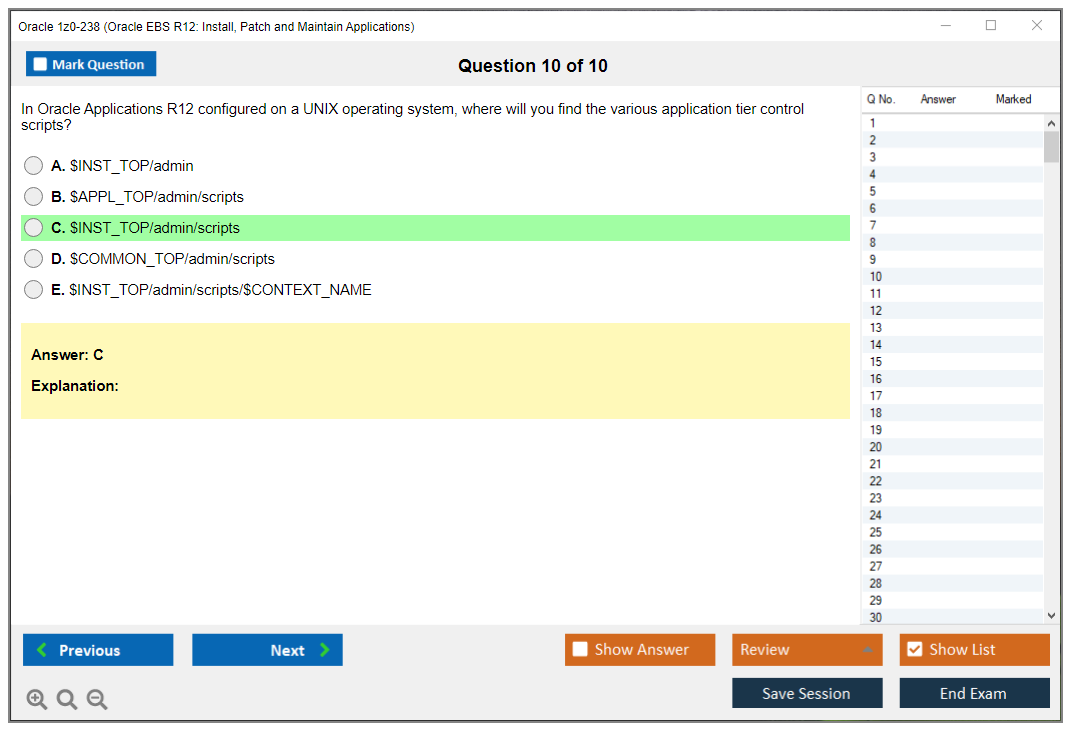The width and height of the screenshot is (1075, 735).
Task: Choose option C $INST_TOP/admin/scripts
Action: tap(34, 228)
